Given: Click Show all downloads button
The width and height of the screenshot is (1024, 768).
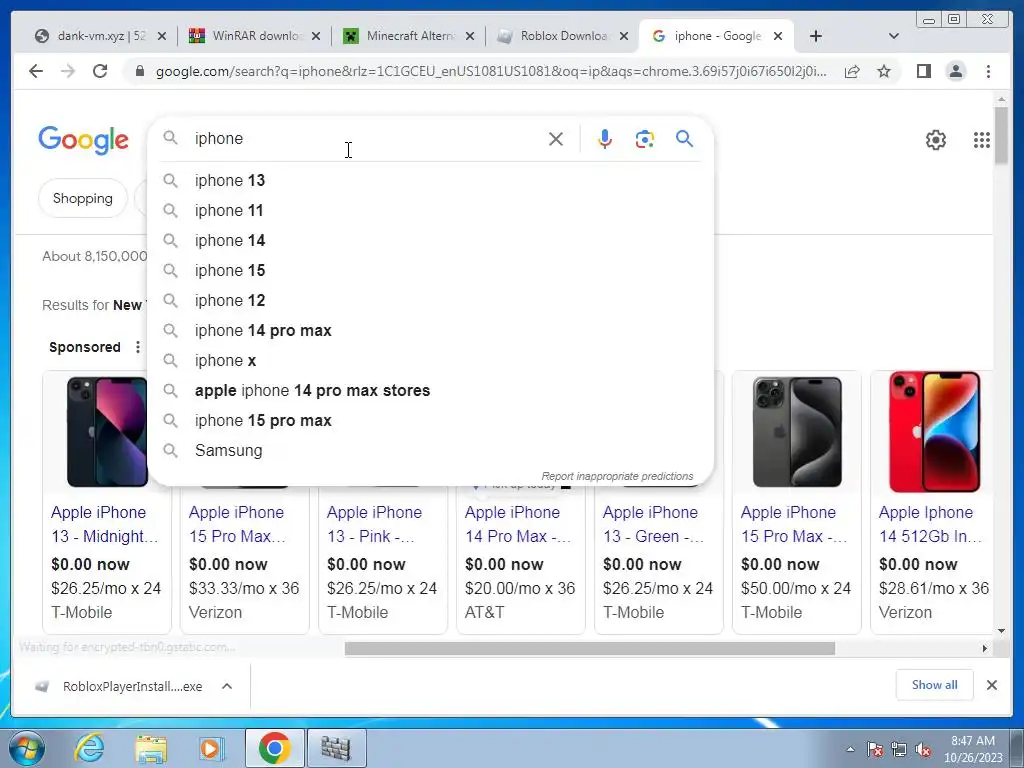Looking at the screenshot, I should tap(935, 684).
